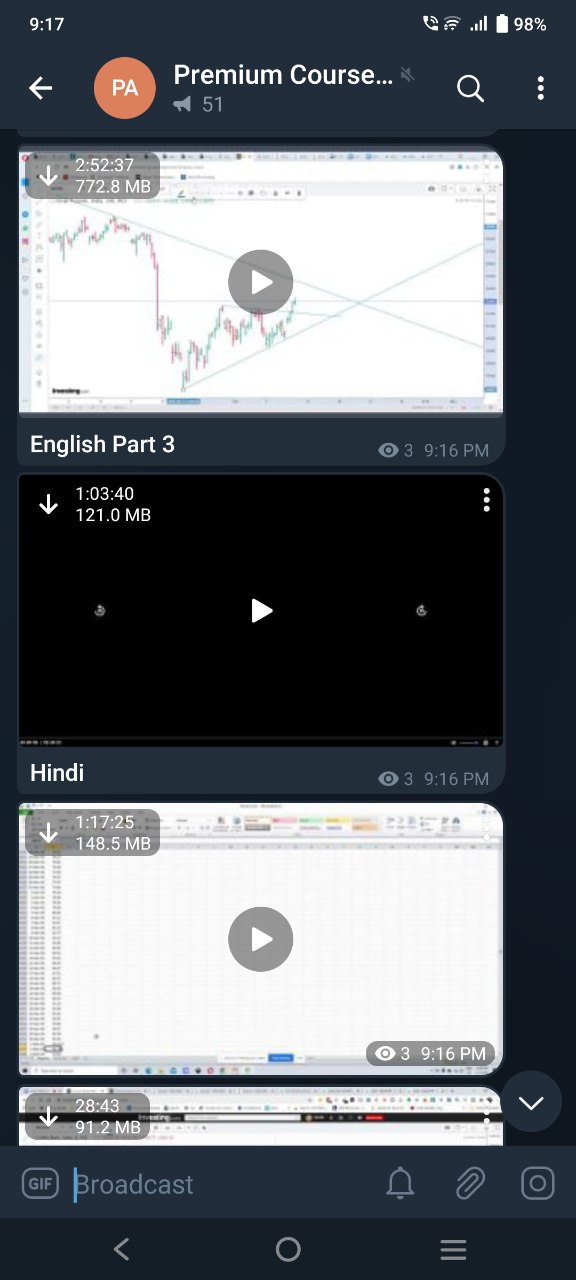Download the 772.8 MB video
This screenshot has height=1280, width=576.
[x=48, y=176]
